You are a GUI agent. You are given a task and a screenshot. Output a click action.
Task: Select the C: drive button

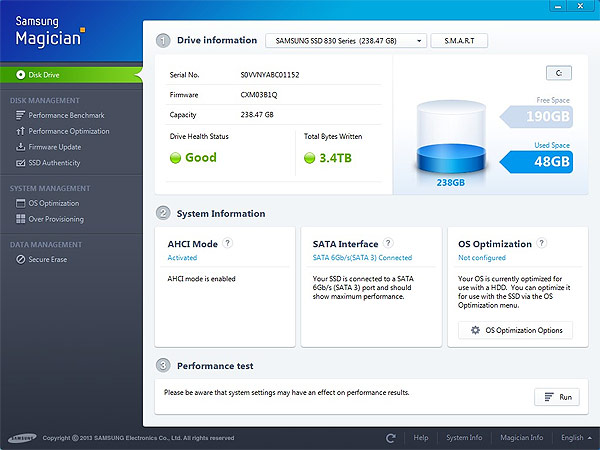click(x=559, y=73)
